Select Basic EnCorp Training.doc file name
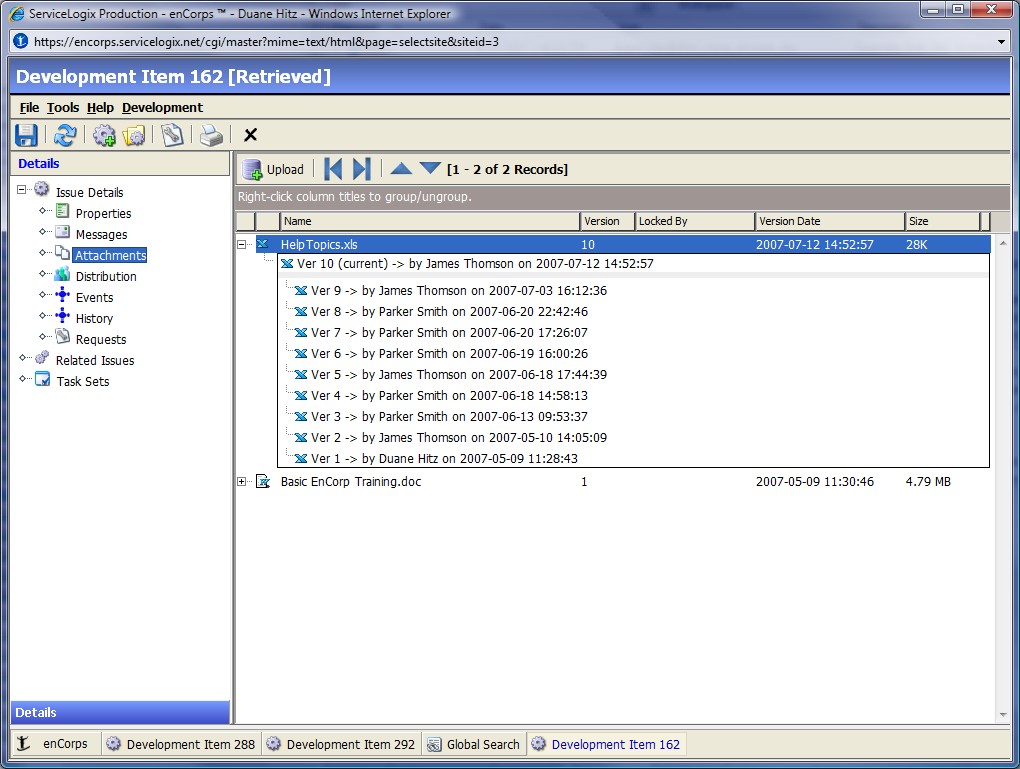The image size is (1020, 769). [351, 481]
